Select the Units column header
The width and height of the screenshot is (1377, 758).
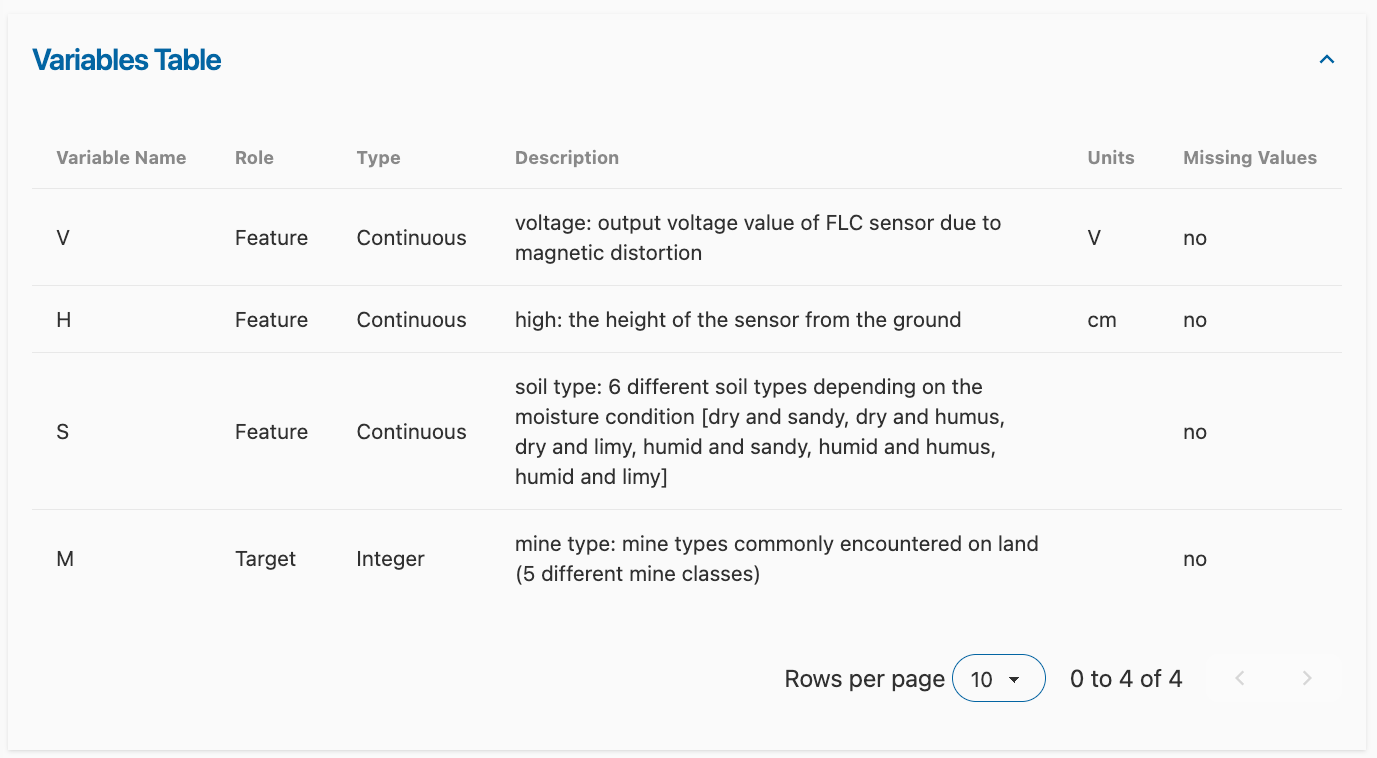(x=1111, y=158)
